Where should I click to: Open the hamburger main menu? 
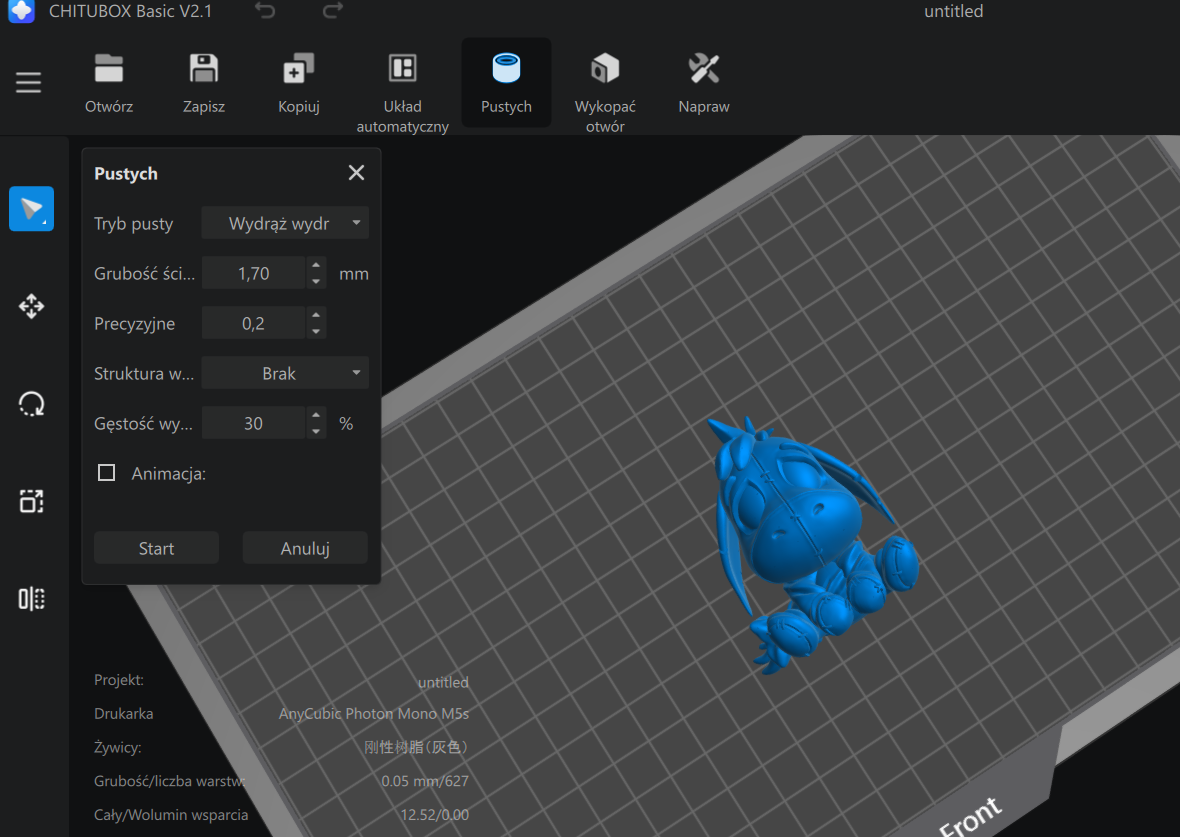pyautogui.click(x=29, y=82)
